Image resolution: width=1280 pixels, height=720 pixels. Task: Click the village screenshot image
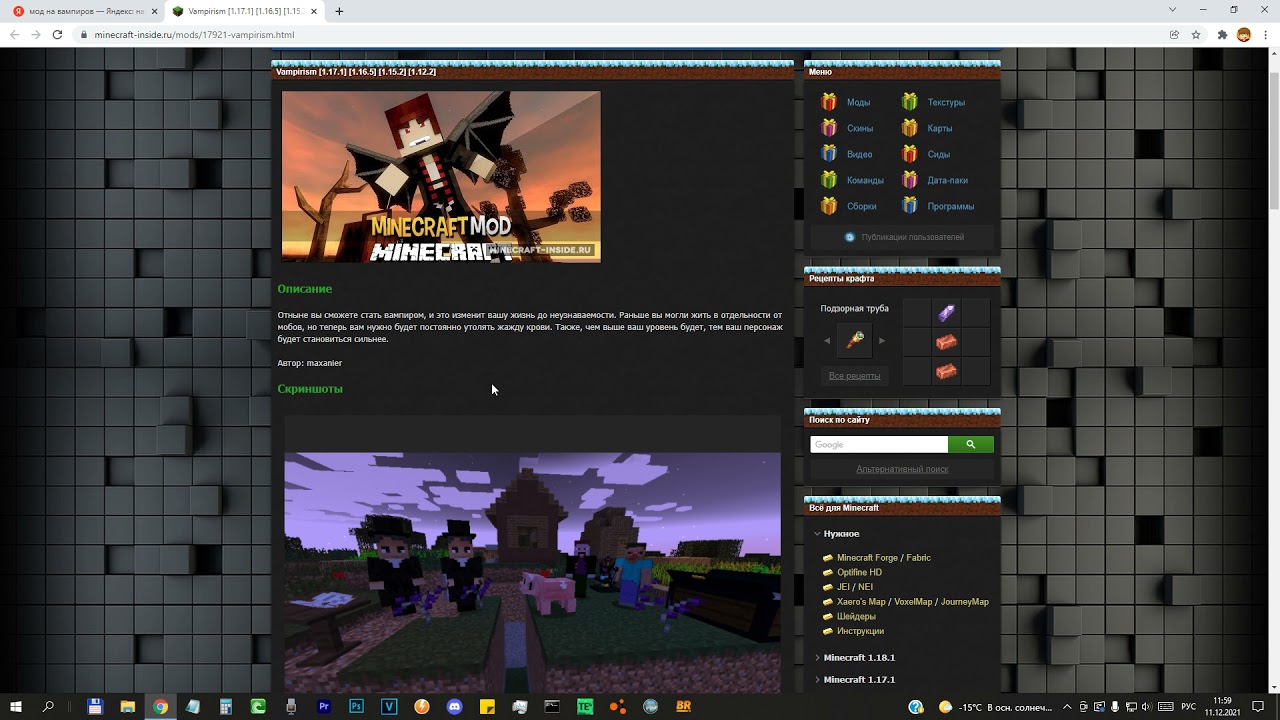pos(532,572)
